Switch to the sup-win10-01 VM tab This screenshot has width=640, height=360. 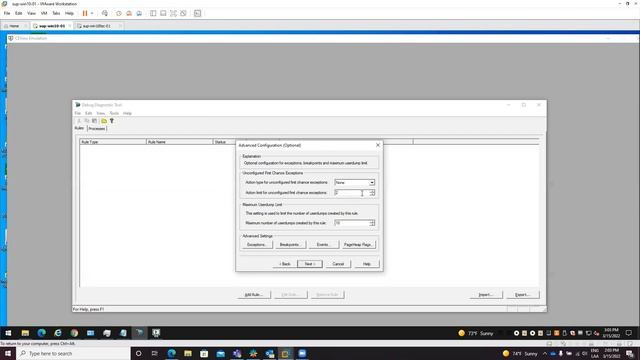(x=52, y=26)
